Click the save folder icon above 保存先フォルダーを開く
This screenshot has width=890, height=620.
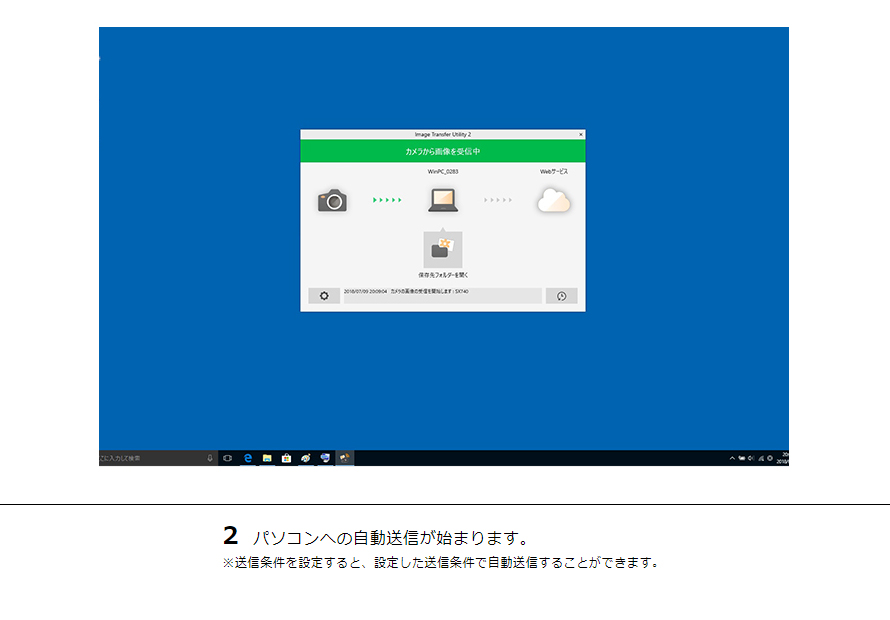[443, 246]
